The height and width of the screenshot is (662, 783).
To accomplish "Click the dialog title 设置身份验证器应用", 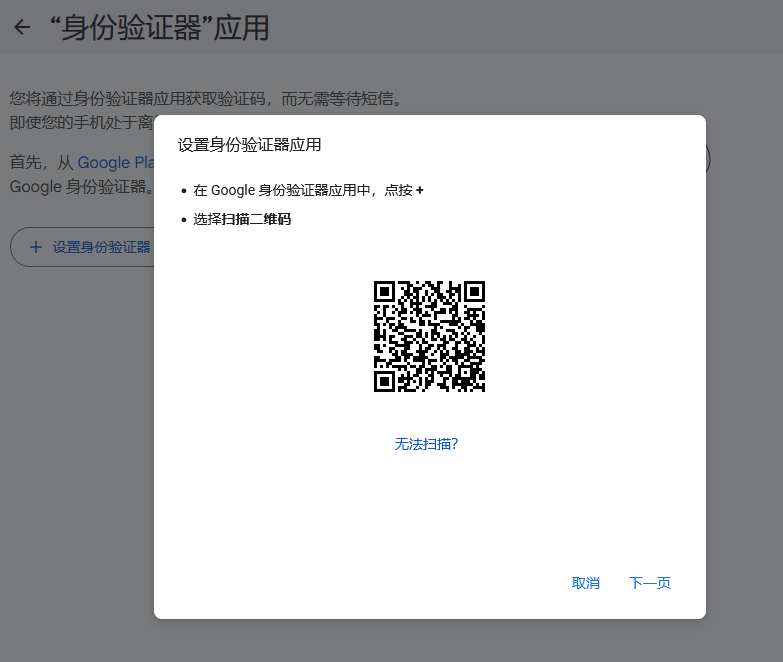I will [x=249, y=145].
